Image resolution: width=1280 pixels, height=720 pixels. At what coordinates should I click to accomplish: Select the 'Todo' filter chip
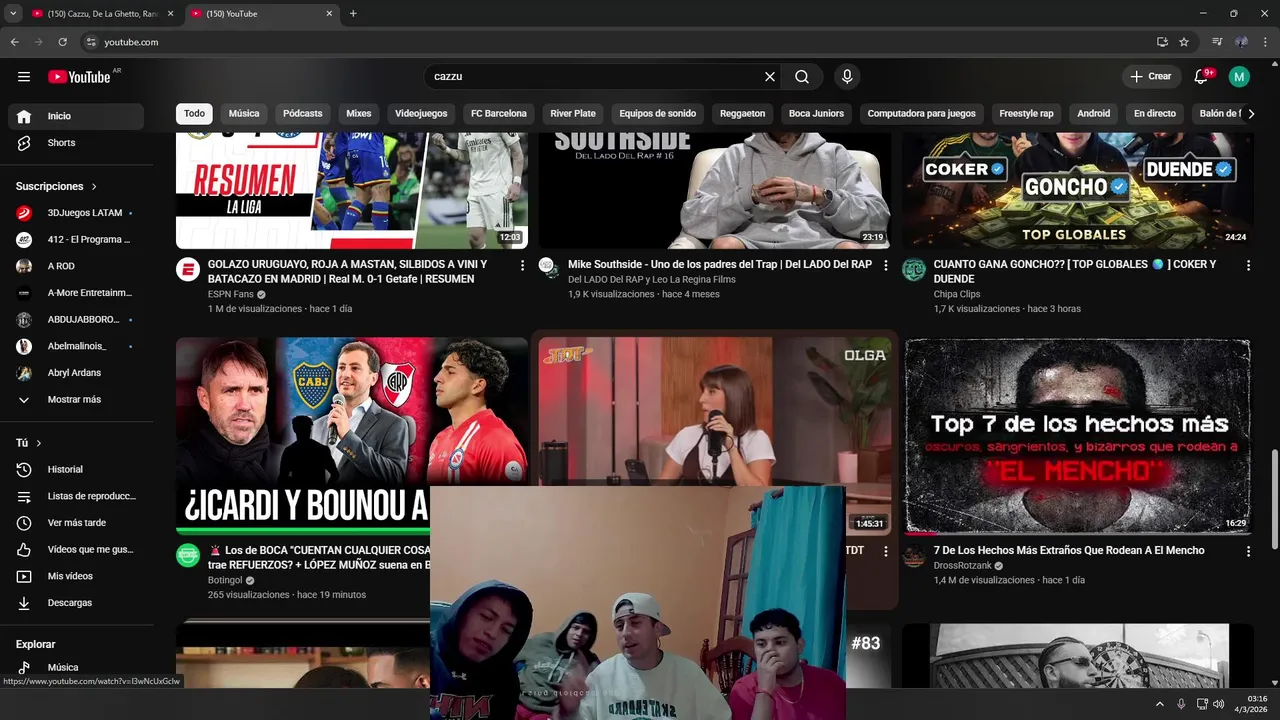point(194,113)
